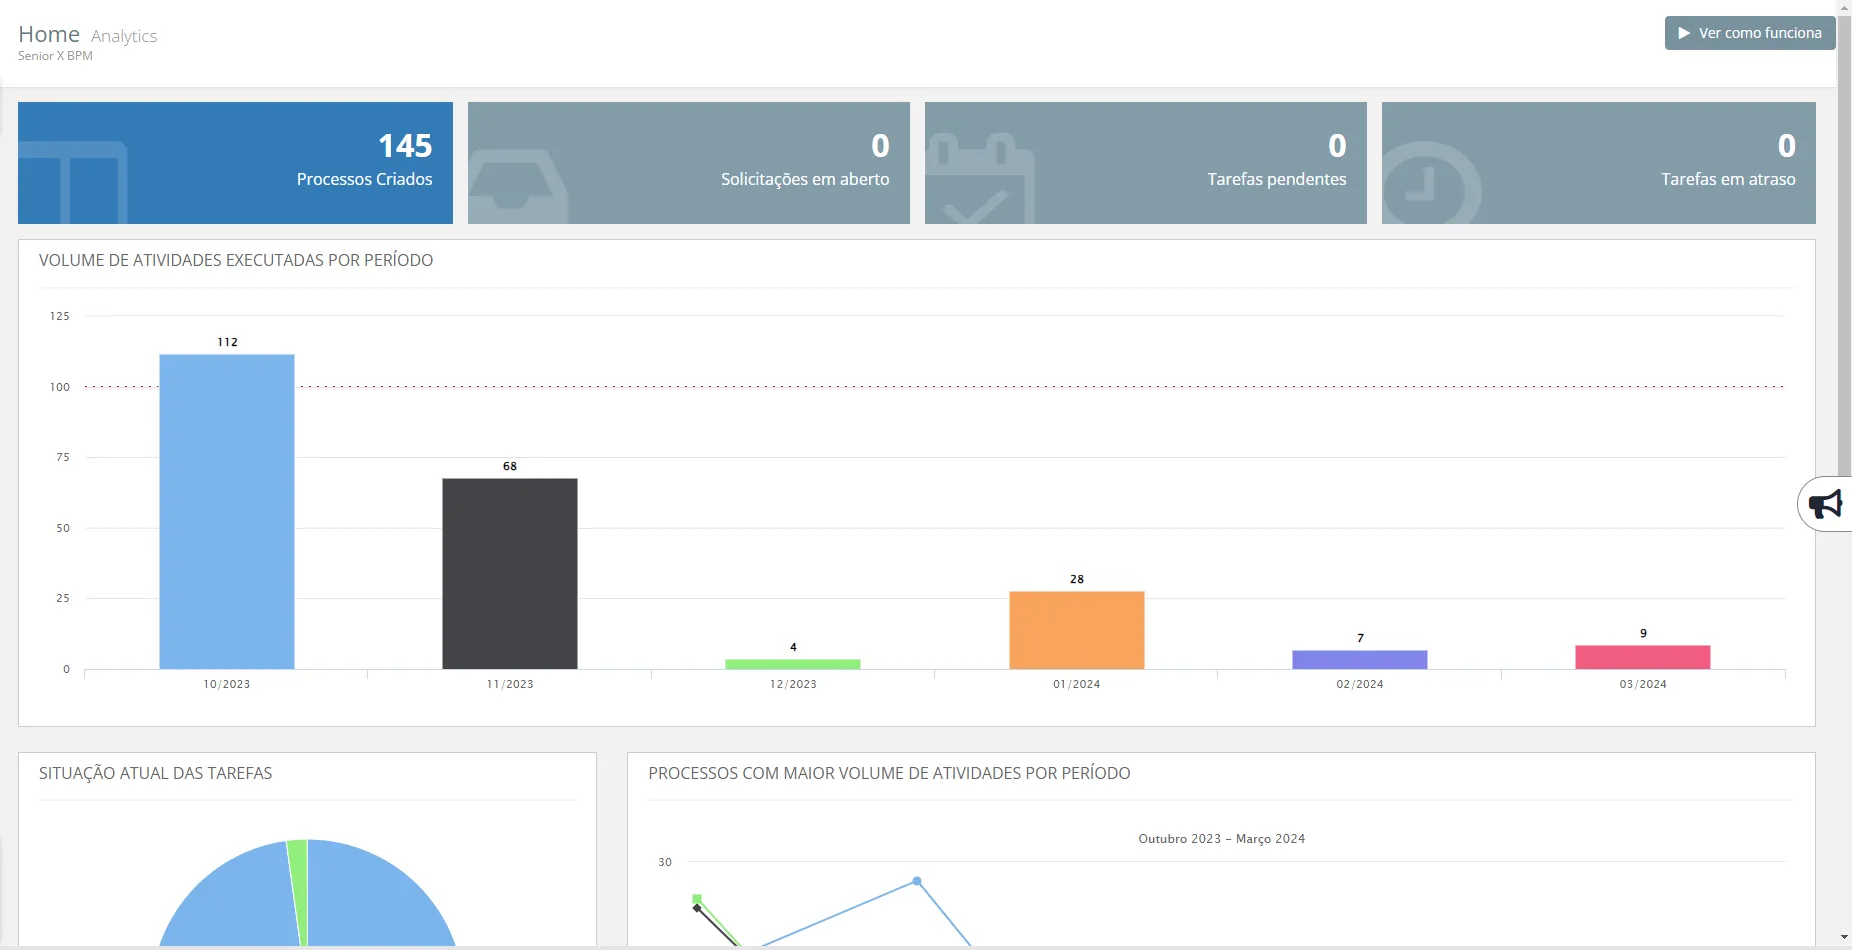Click the green square marker on line chart

[697, 898]
